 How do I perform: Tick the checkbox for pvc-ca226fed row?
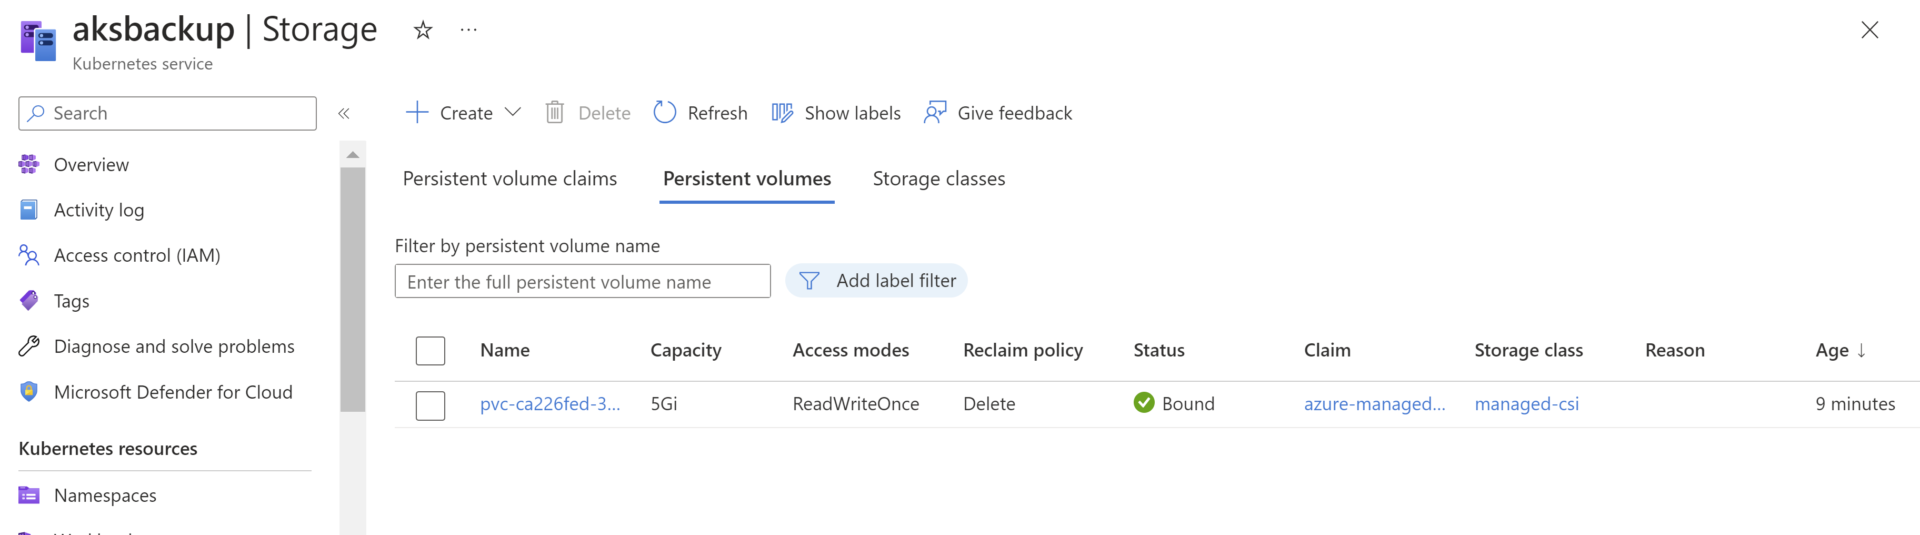[x=430, y=405]
